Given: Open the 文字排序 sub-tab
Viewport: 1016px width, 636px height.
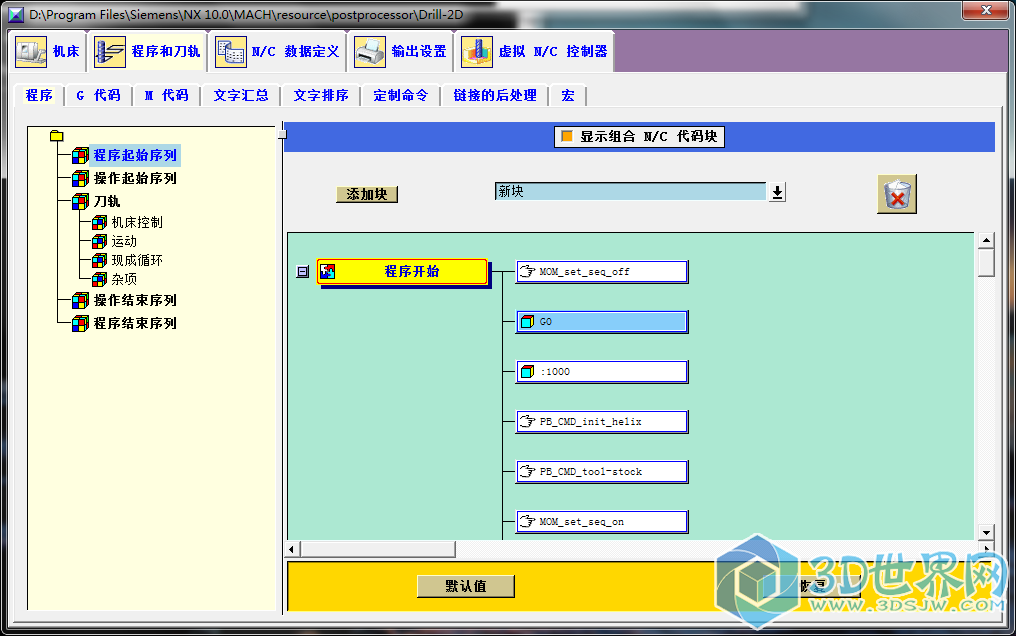Looking at the screenshot, I should (x=321, y=95).
